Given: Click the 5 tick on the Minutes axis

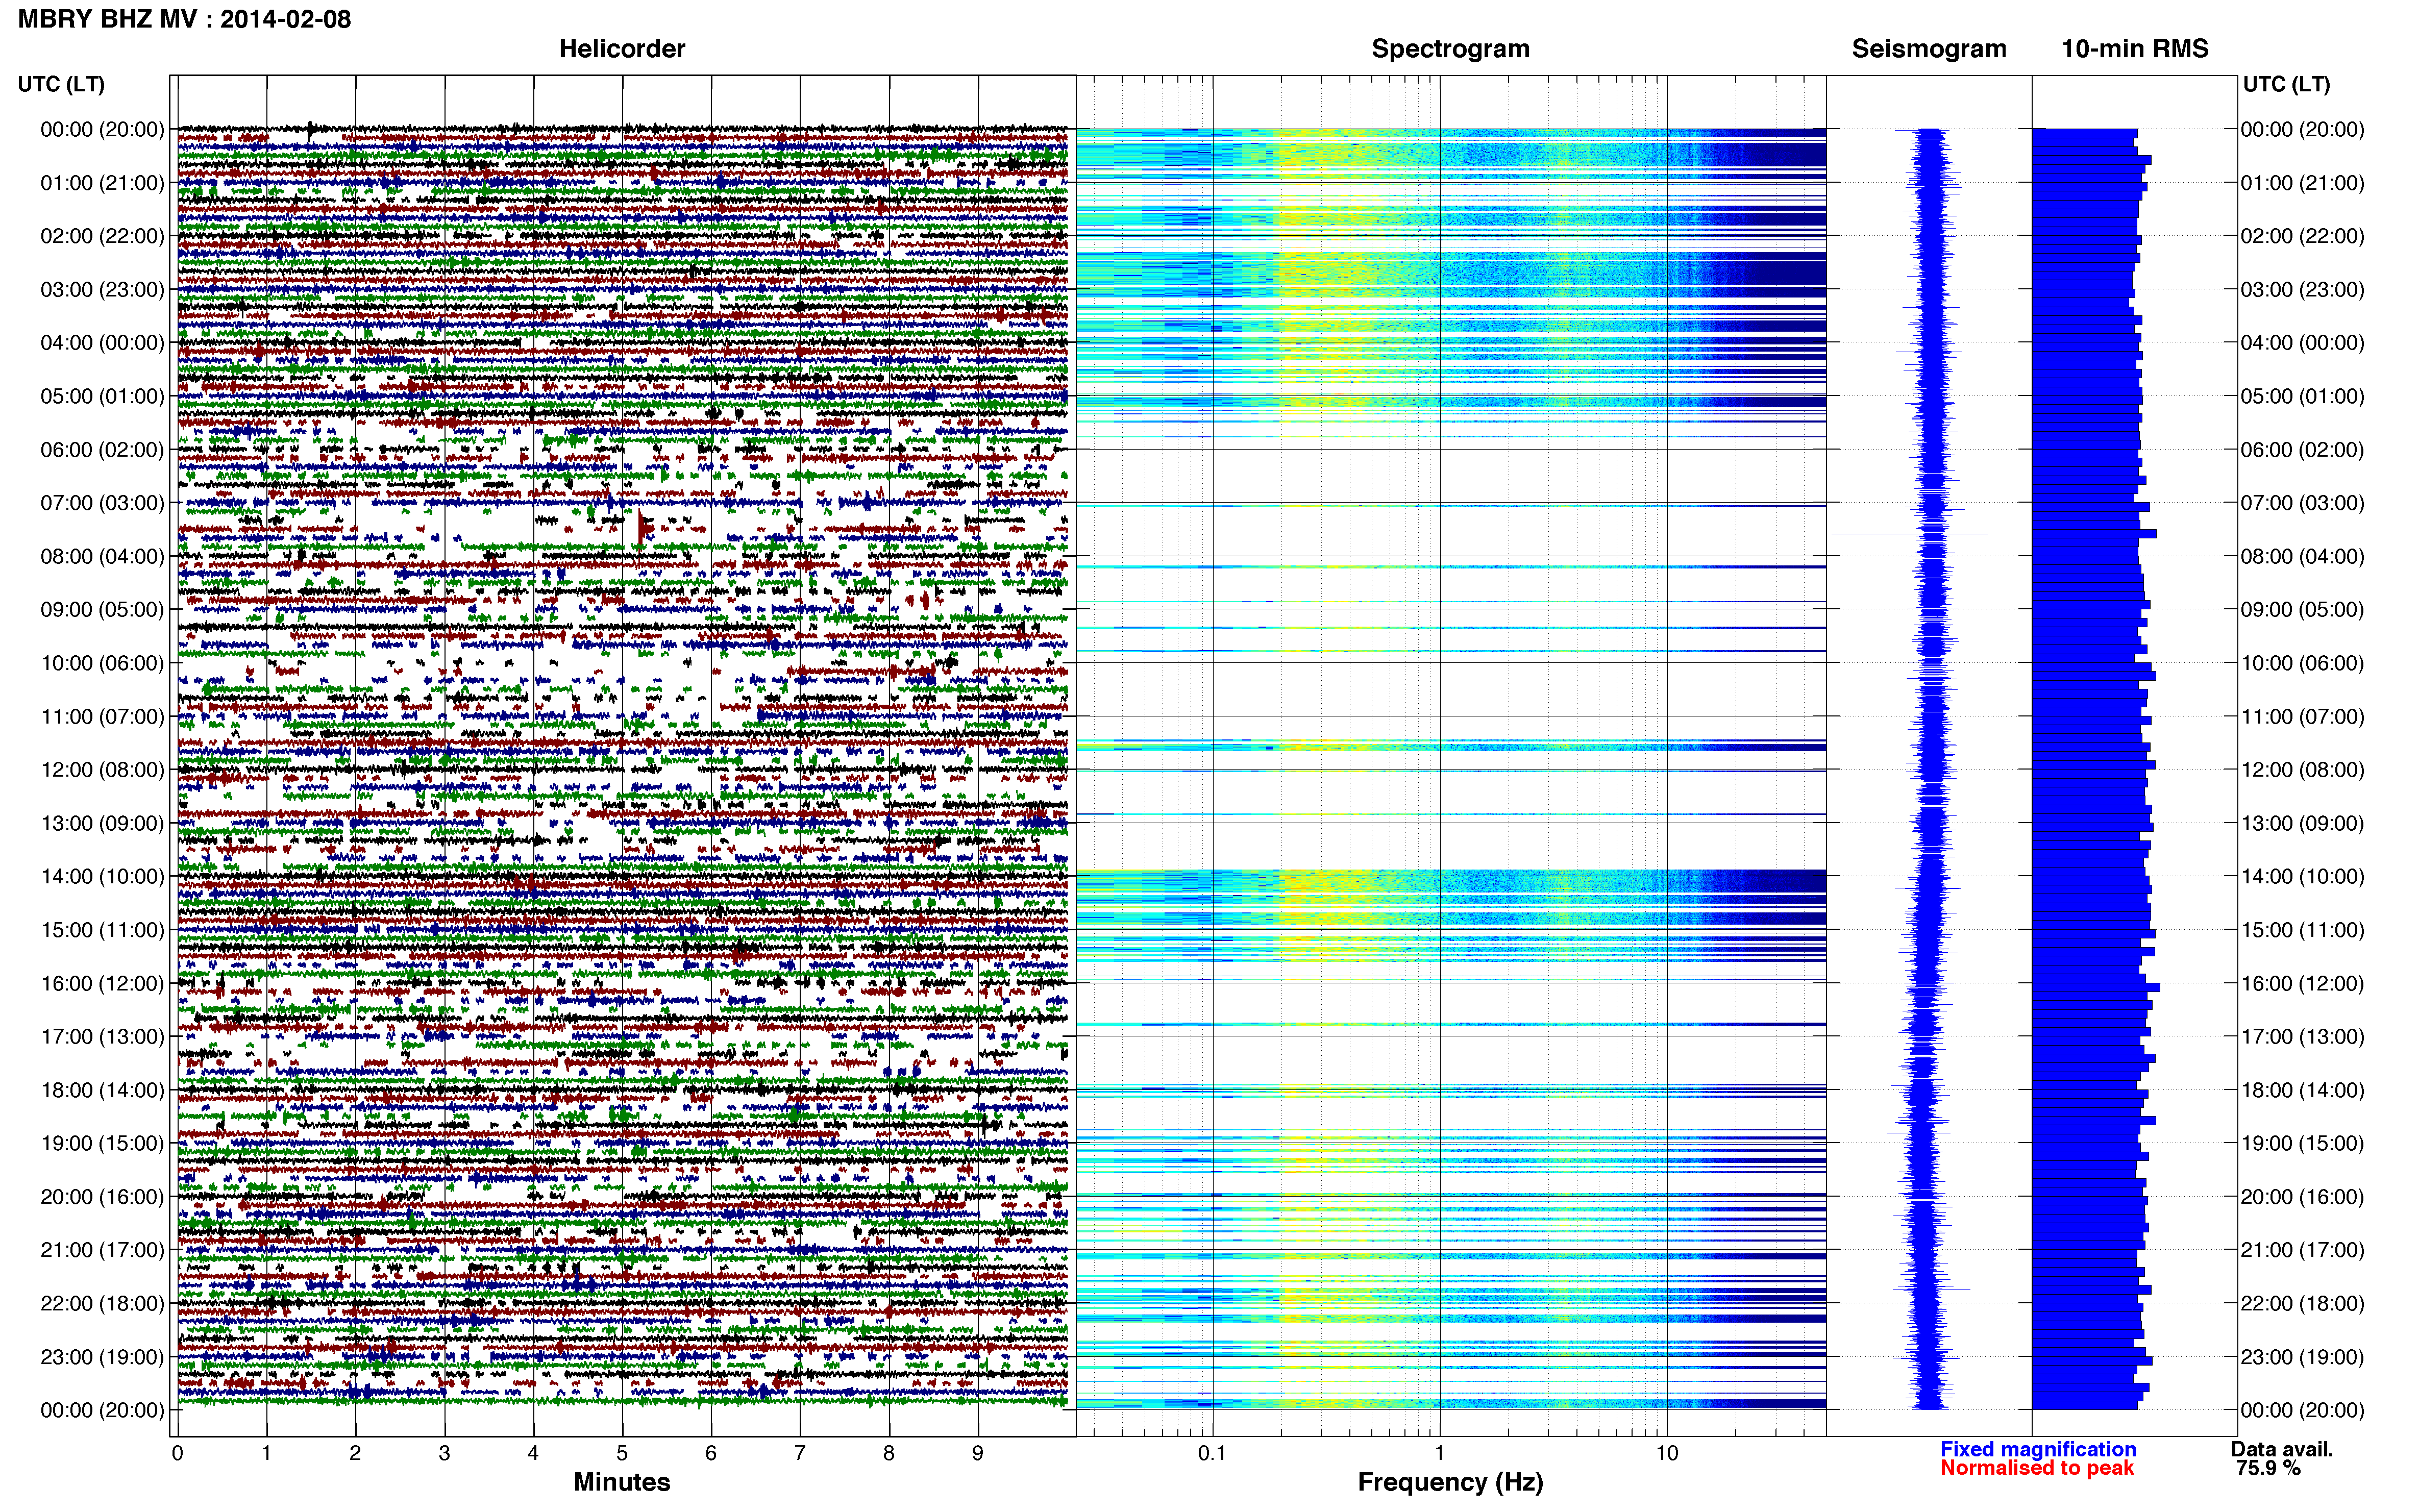Looking at the screenshot, I should tap(622, 1453).
